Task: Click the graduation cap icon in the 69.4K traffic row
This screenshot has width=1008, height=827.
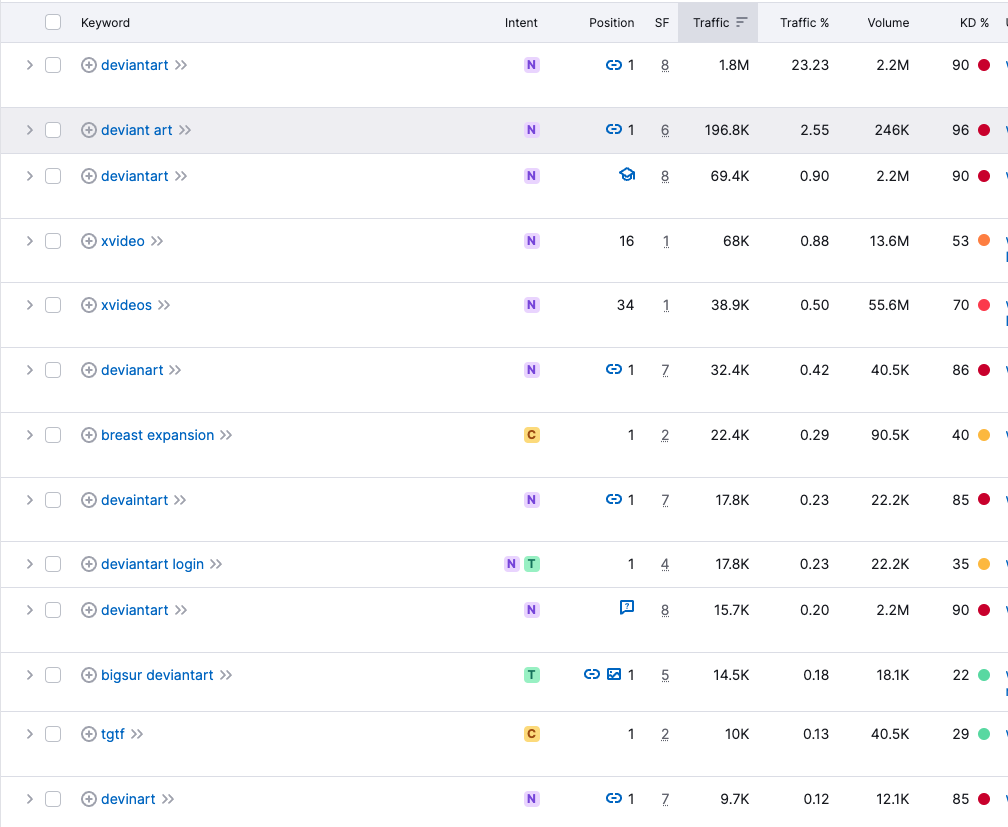Action: pyautogui.click(x=627, y=174)
